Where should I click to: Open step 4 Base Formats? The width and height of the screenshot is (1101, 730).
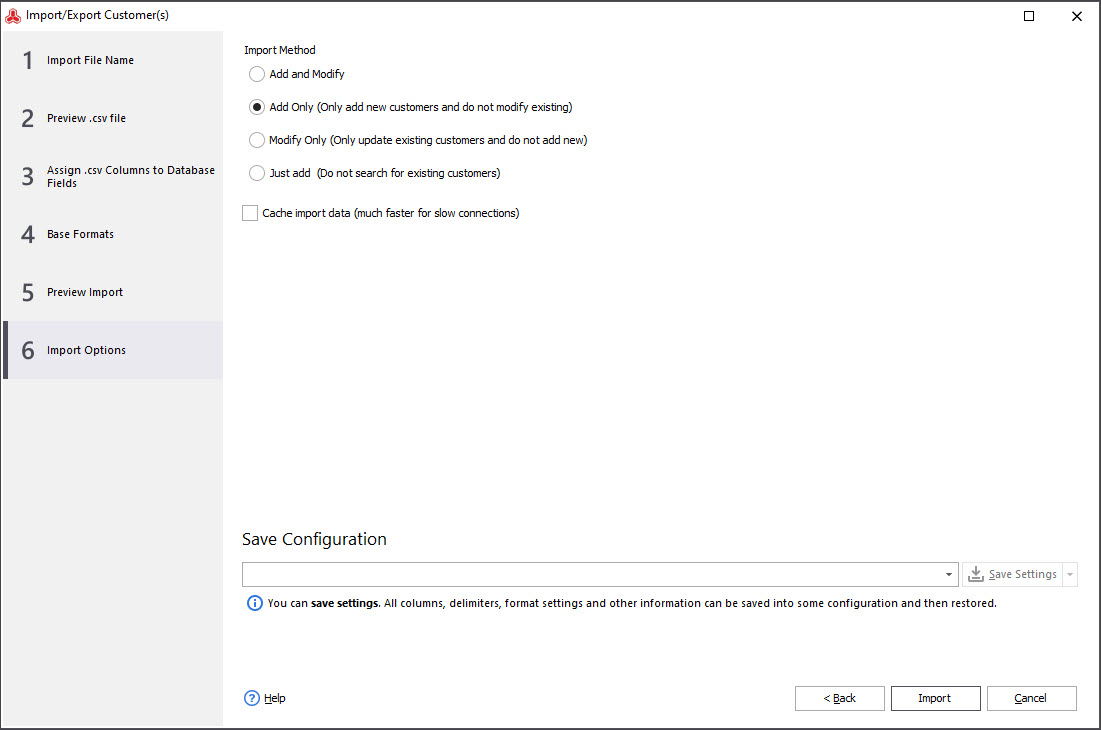[112, 234]
